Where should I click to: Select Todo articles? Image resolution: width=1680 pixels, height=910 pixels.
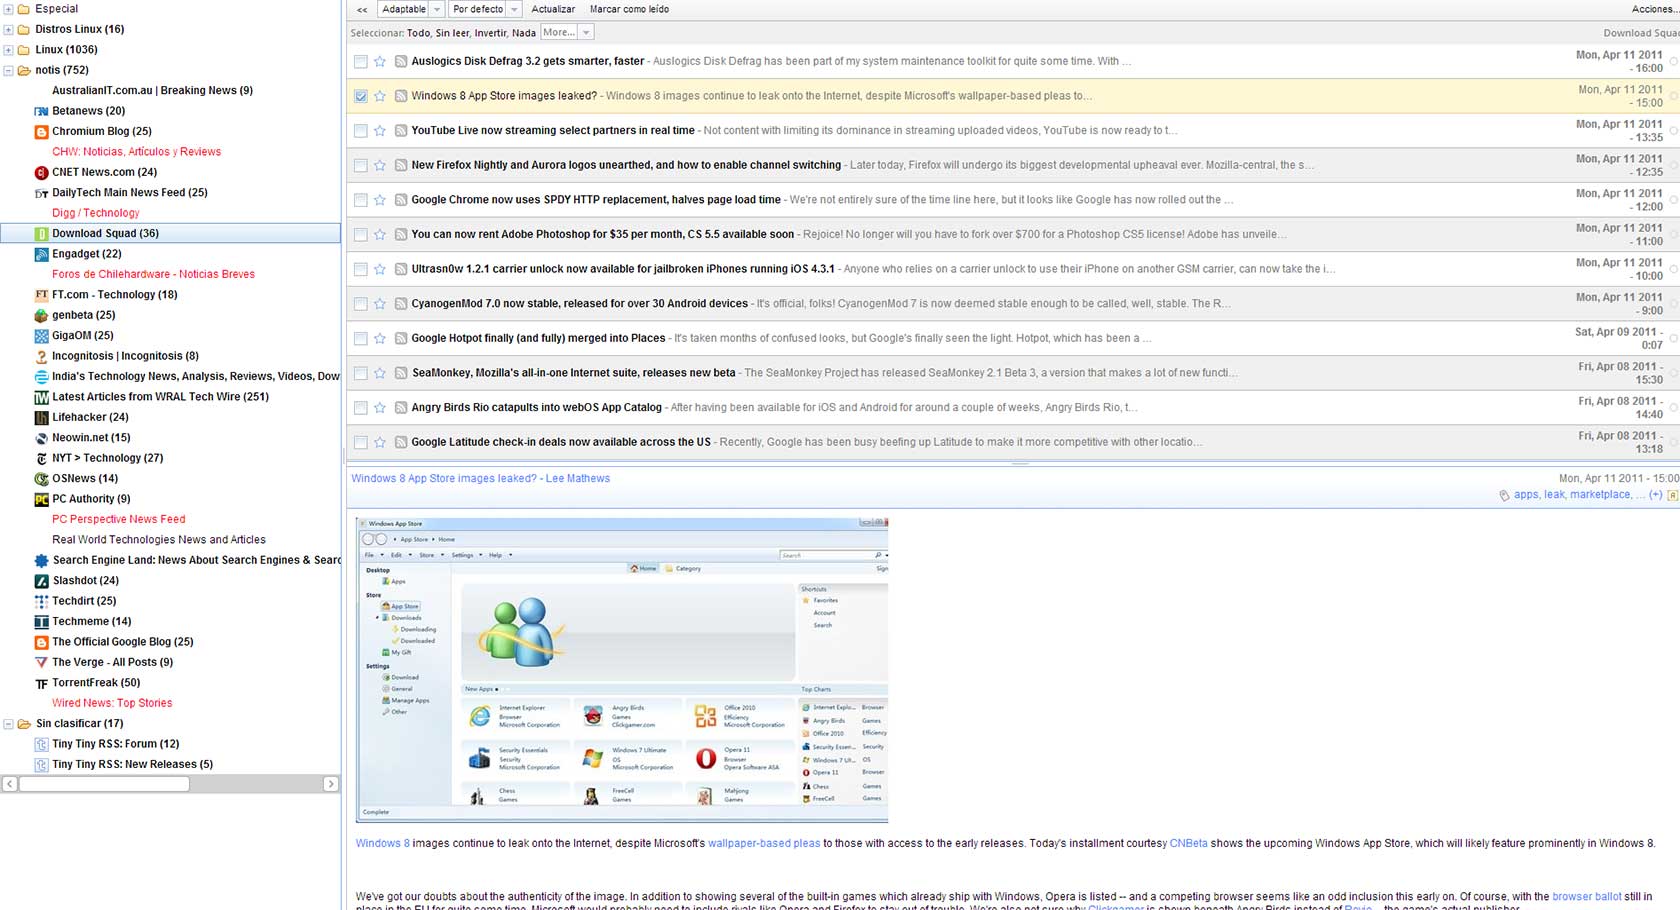tap(419, 33)
